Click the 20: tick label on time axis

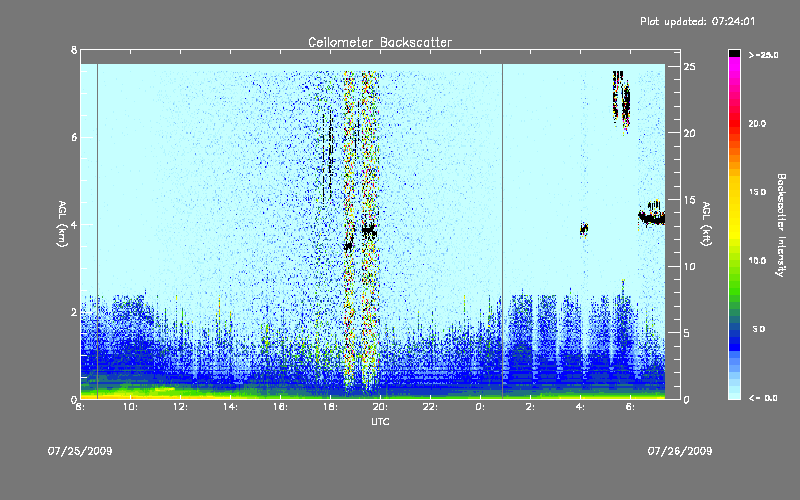[x=381, y=407]
